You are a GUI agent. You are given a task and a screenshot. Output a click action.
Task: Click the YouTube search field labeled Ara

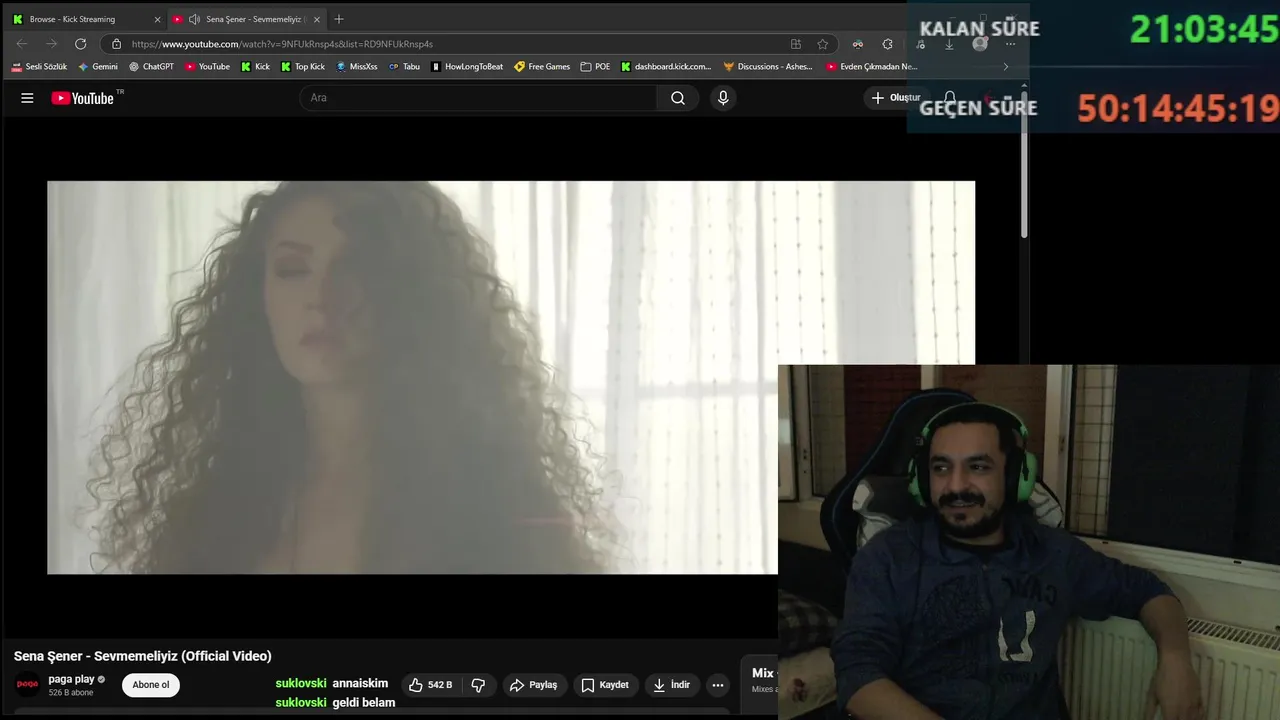coord(478,98)
